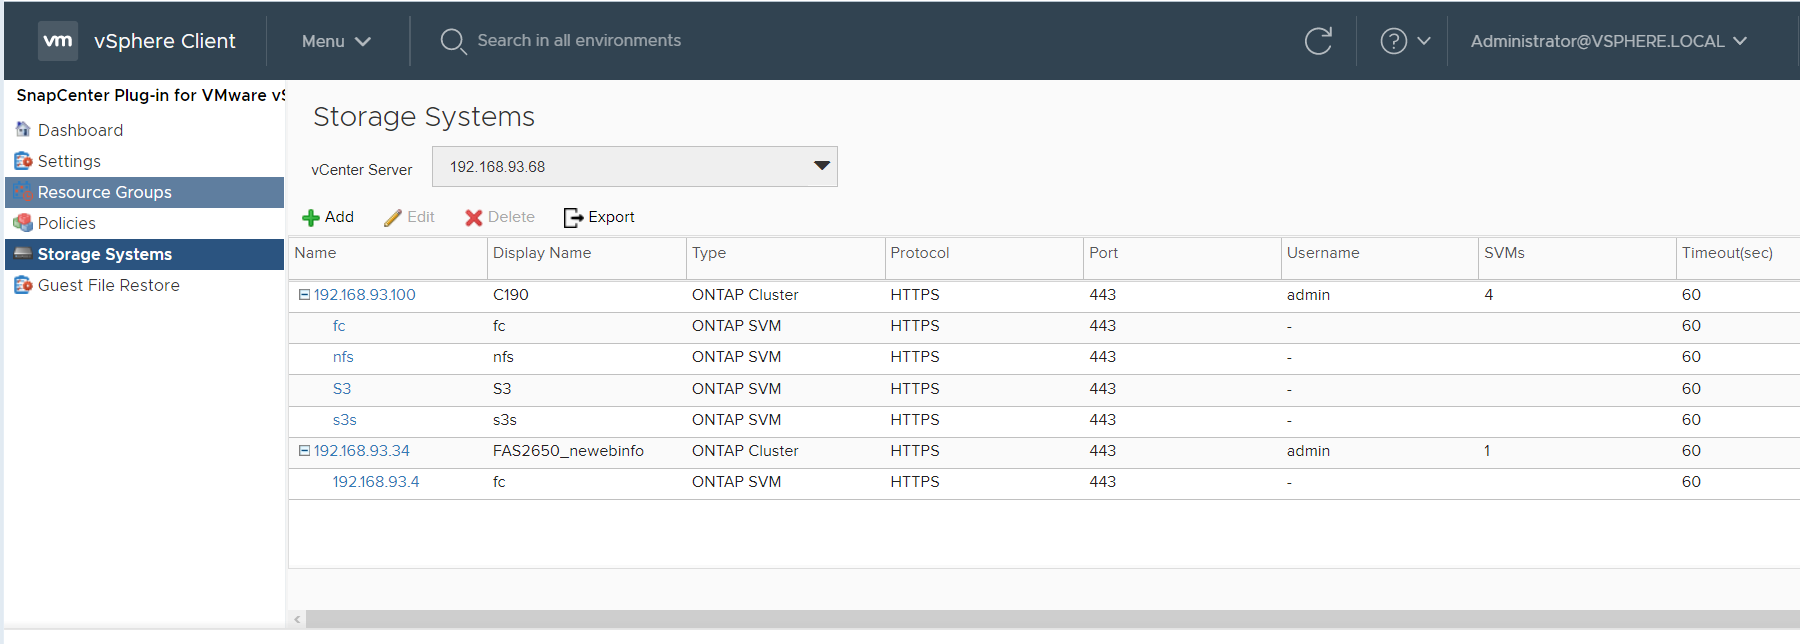Click the refresh icon in header

point(1318,41)
